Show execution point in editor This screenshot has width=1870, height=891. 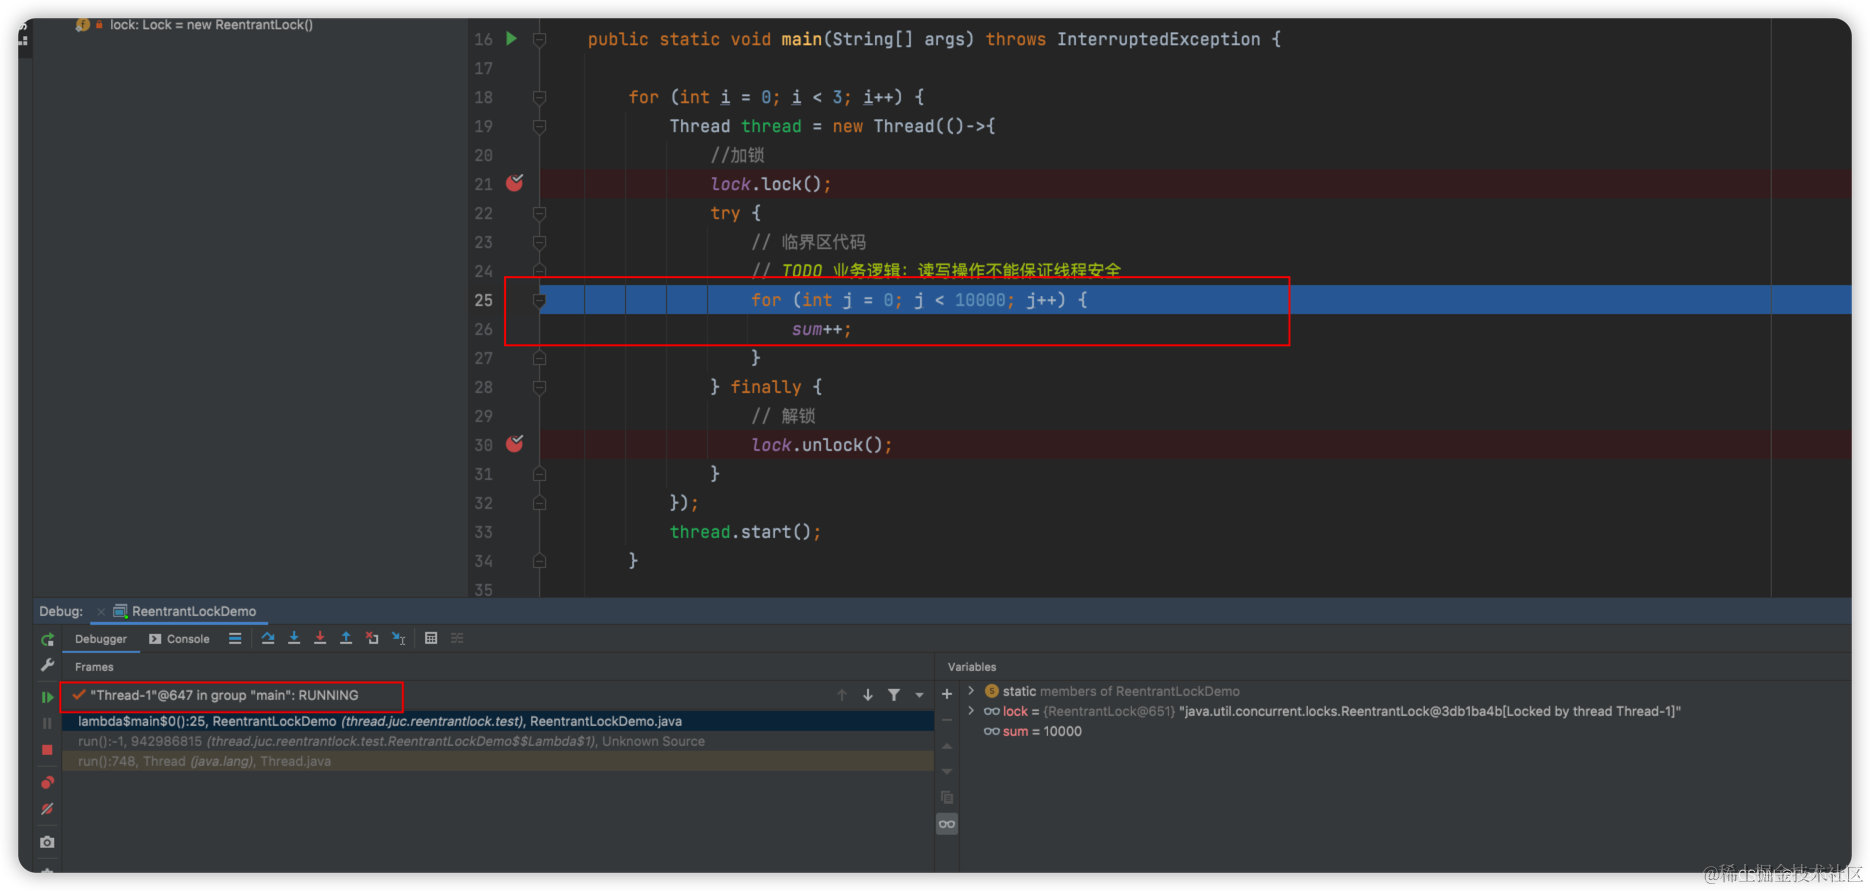pyautogui.click(x=235, y=638)
